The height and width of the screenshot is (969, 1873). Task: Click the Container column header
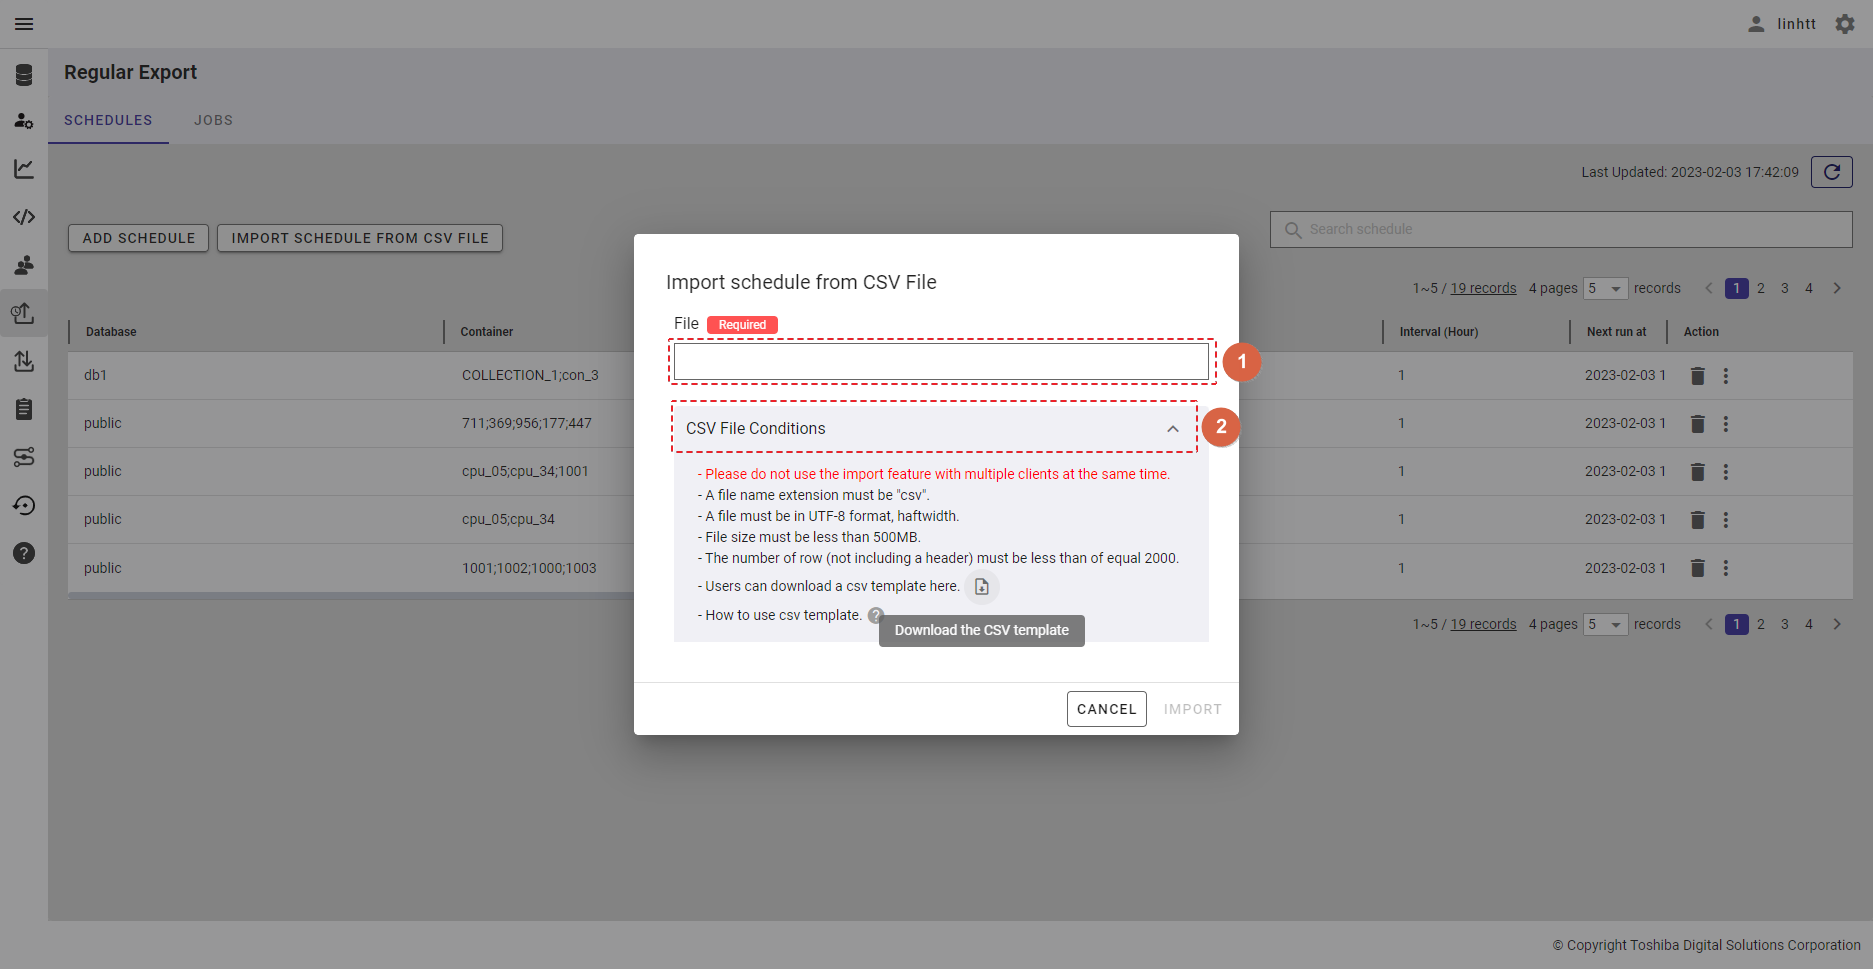487,332
